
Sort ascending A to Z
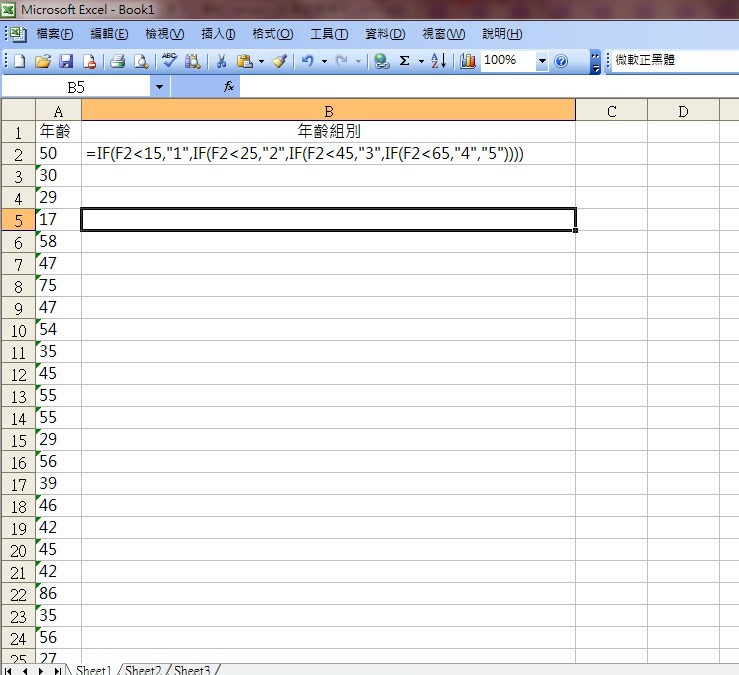tap(438, 61)
